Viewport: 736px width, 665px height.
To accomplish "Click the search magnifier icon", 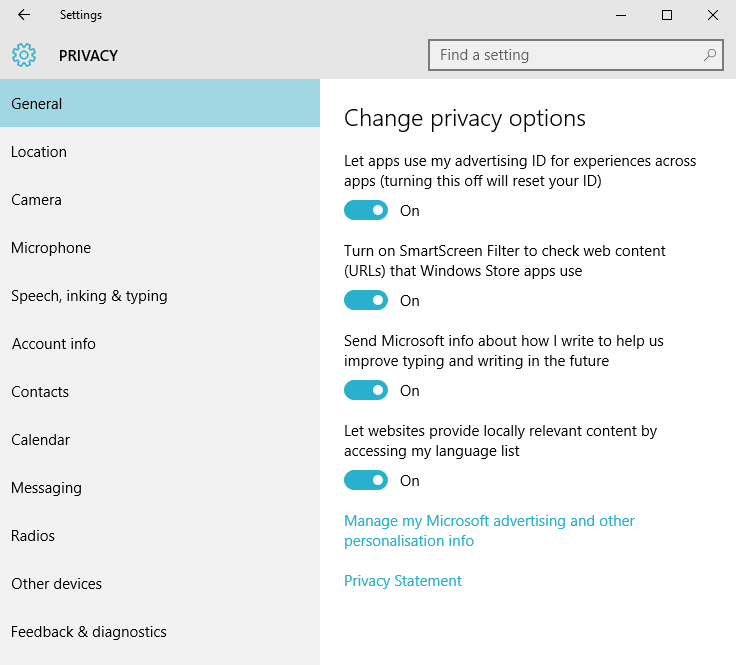I will pos(710,55).
